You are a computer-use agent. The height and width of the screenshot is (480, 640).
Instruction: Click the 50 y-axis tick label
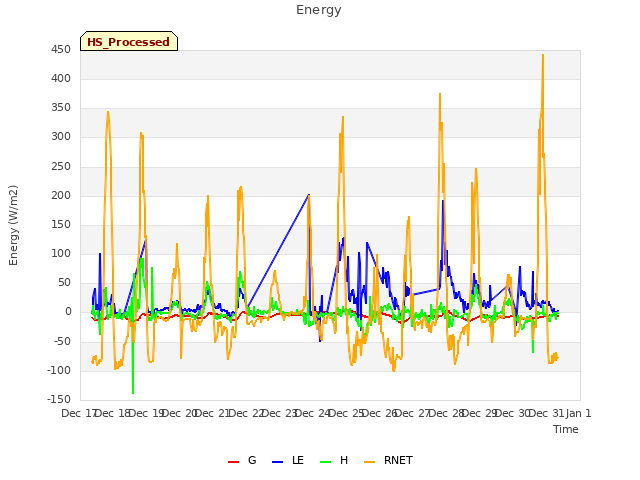[x=64, y=282]
